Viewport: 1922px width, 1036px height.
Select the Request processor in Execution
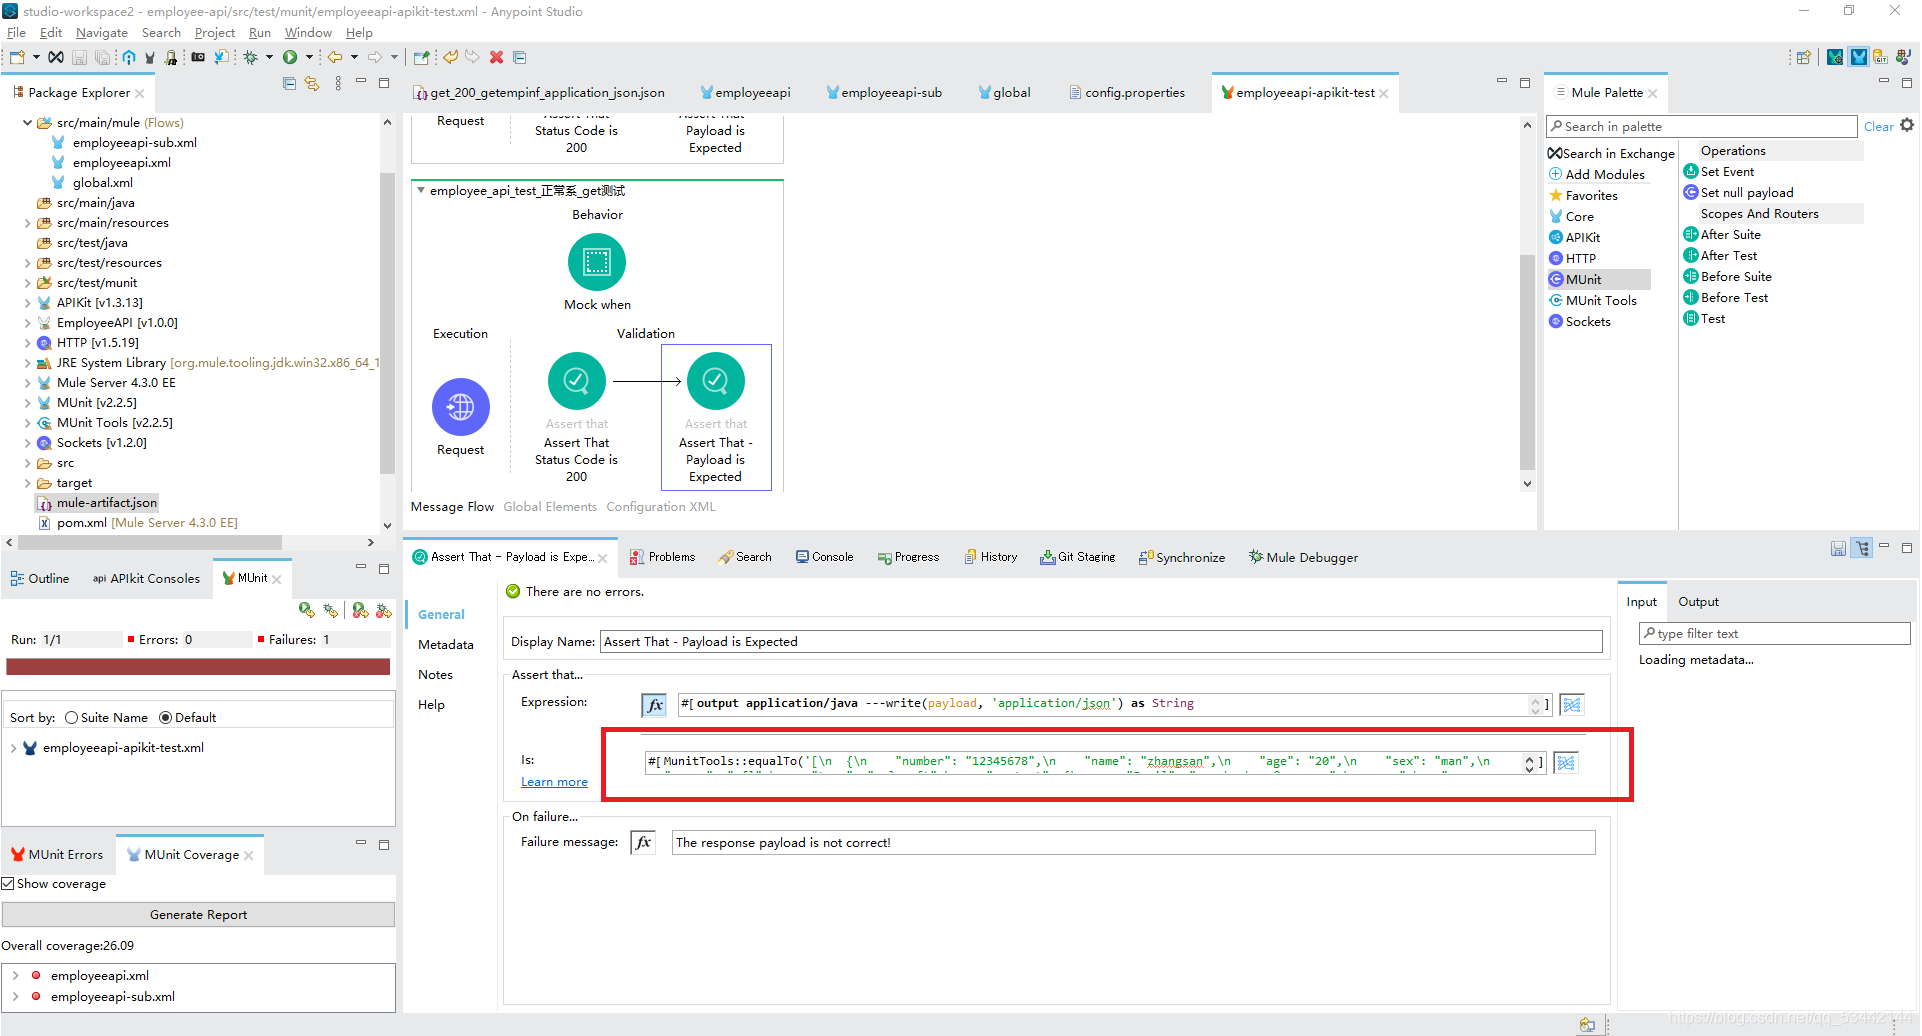461,407
